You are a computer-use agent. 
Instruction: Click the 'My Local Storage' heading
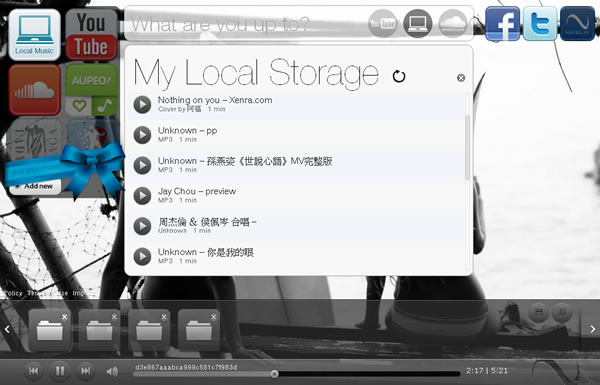coord(256,73)
